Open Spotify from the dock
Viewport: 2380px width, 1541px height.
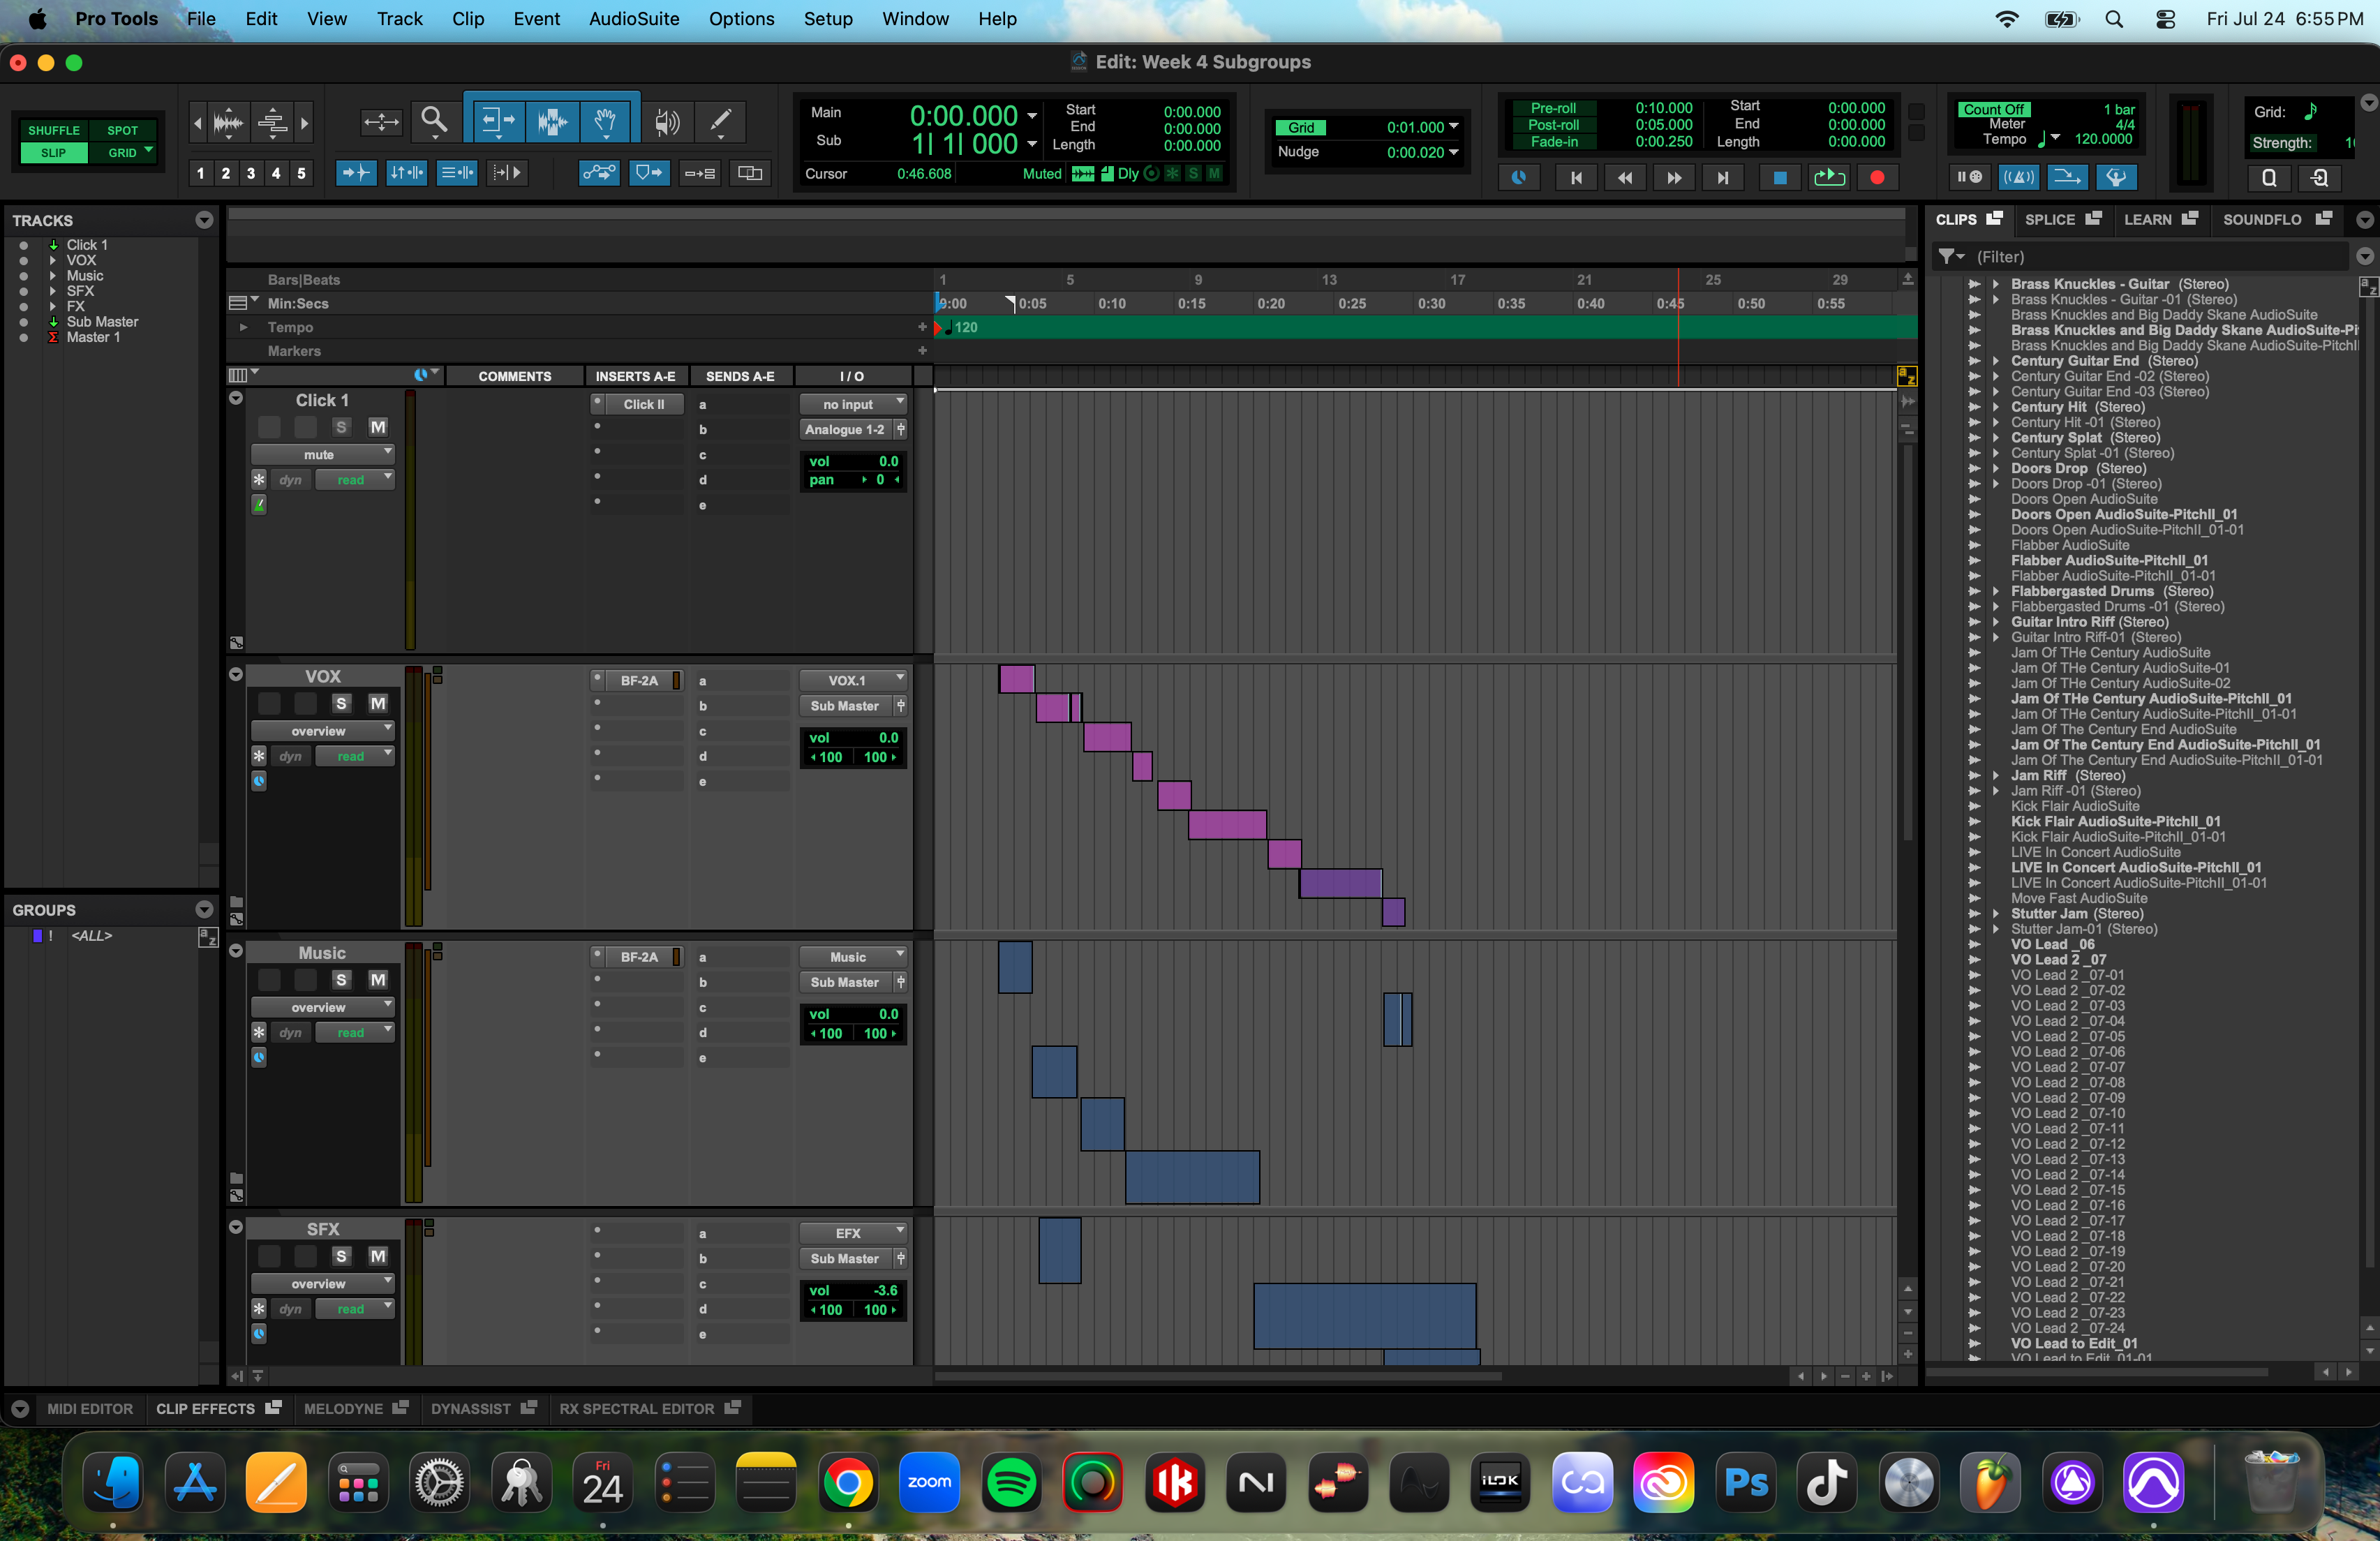tap(1011, 1482)
